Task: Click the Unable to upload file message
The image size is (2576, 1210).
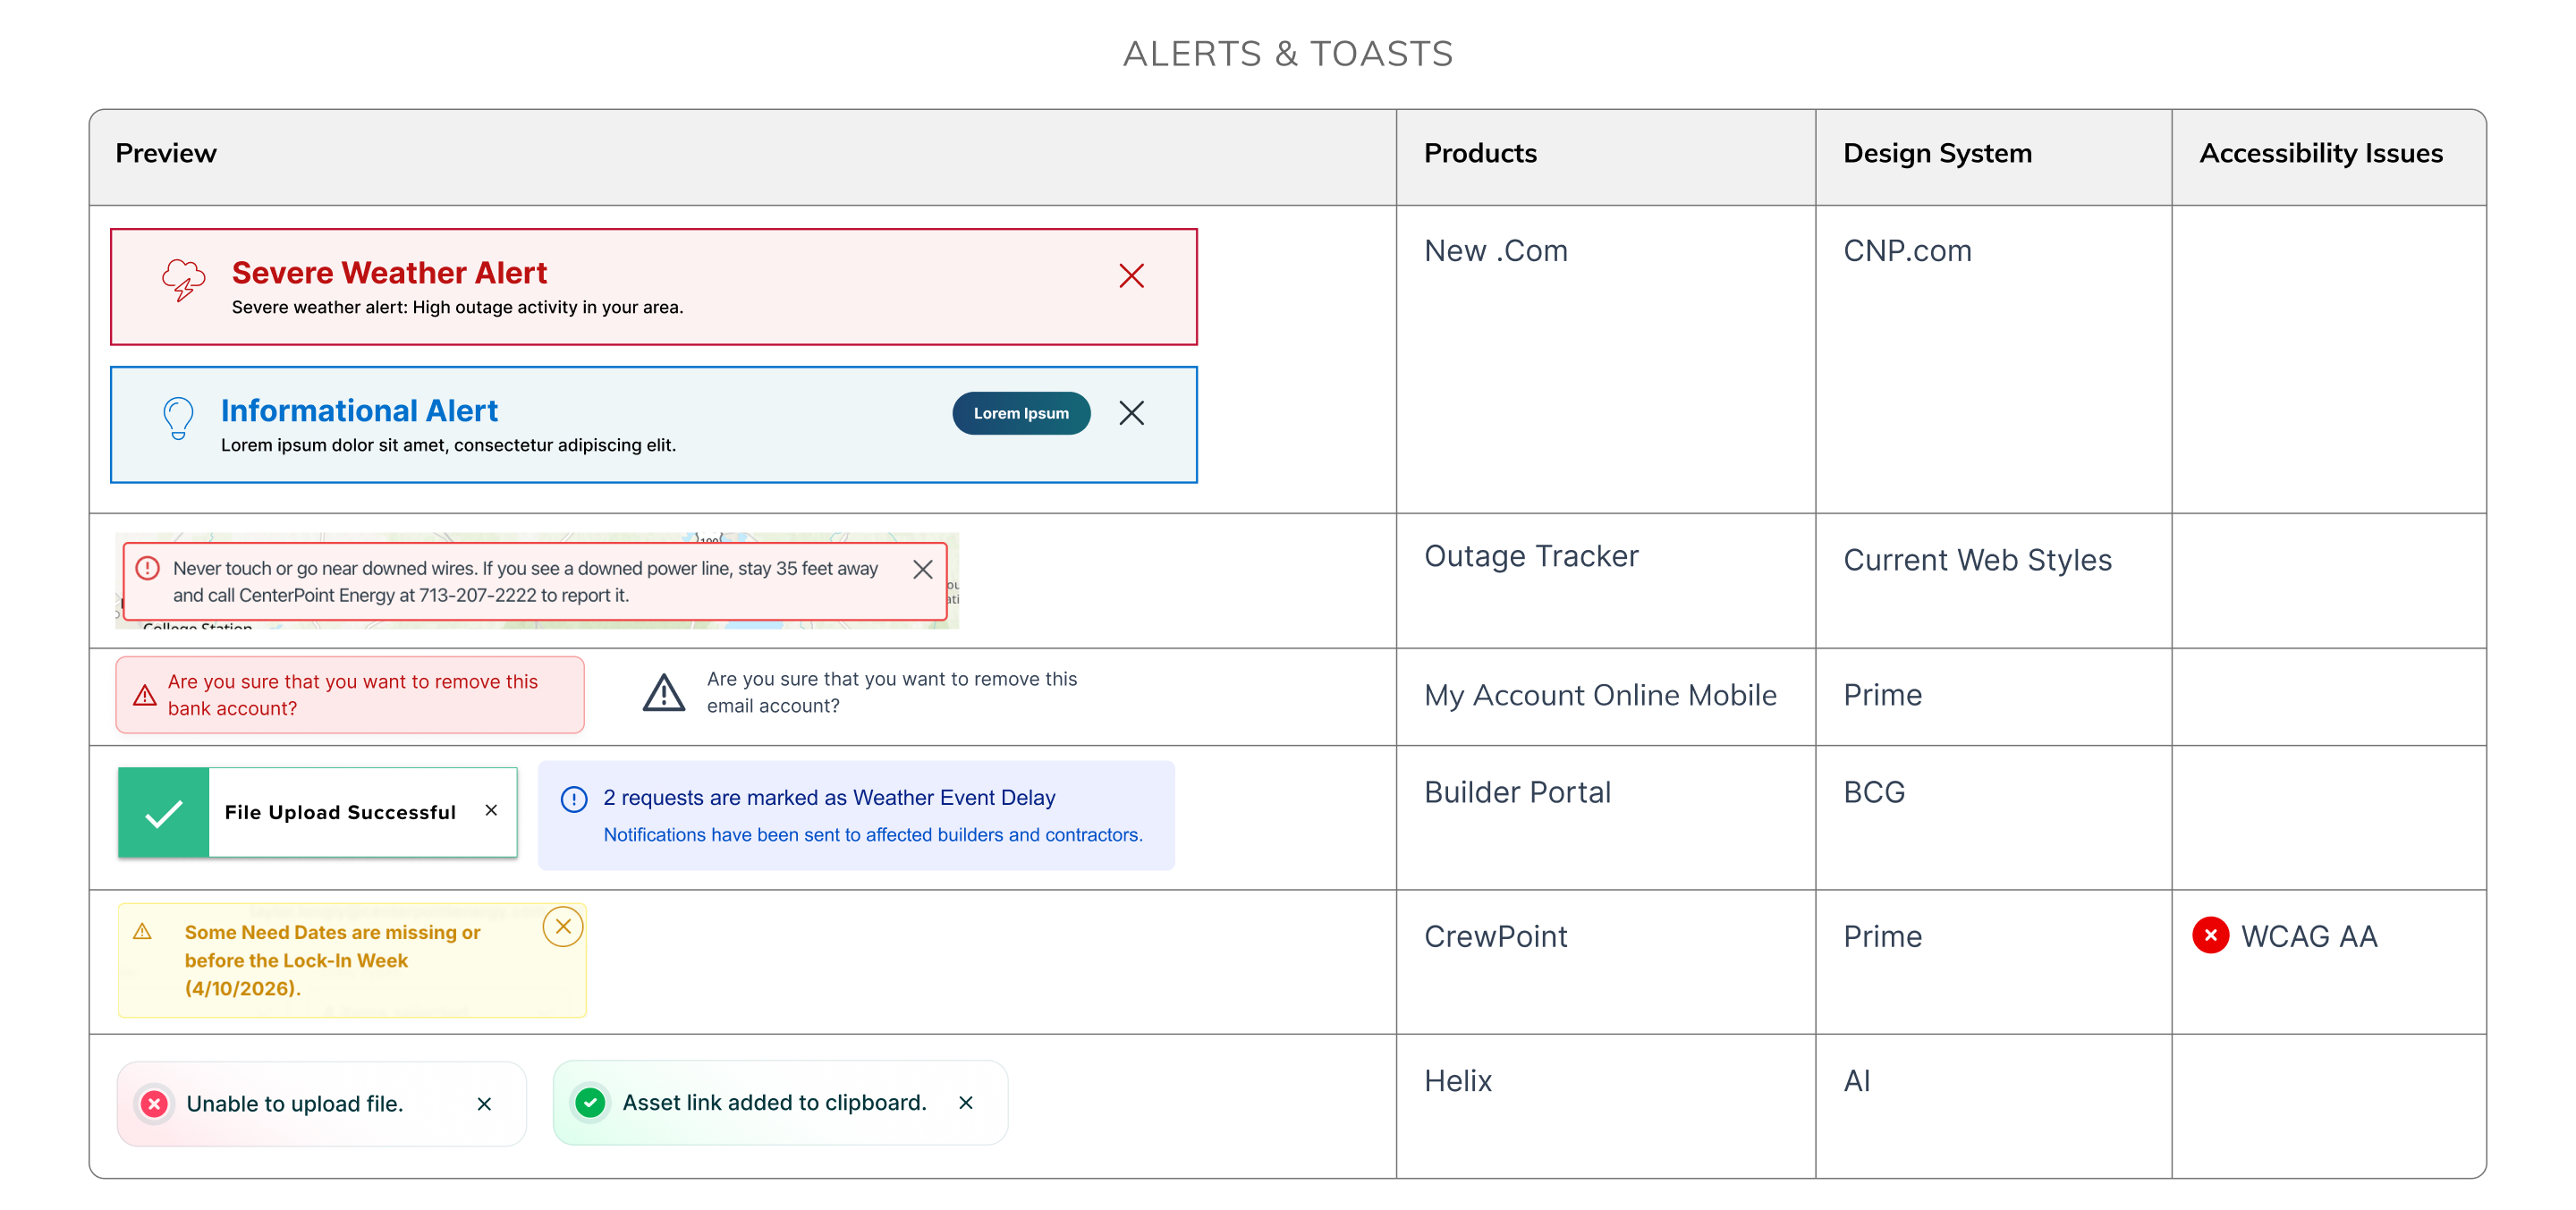Action: click(294, 1104)
